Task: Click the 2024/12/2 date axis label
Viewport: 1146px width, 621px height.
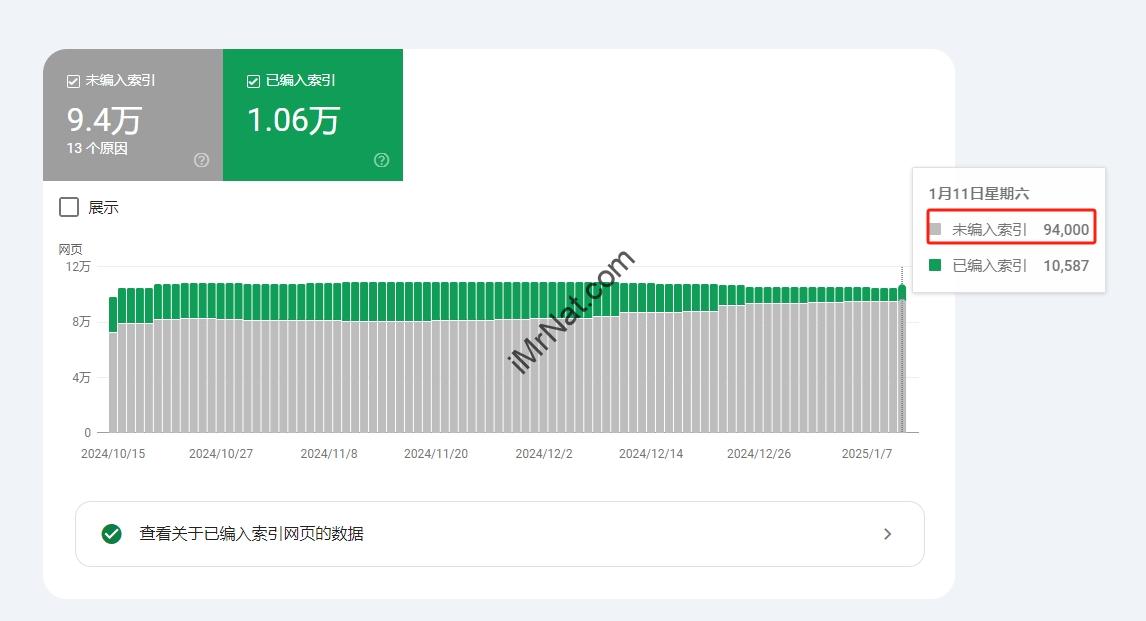Action: pyautogui.click(x=544, y=453)
